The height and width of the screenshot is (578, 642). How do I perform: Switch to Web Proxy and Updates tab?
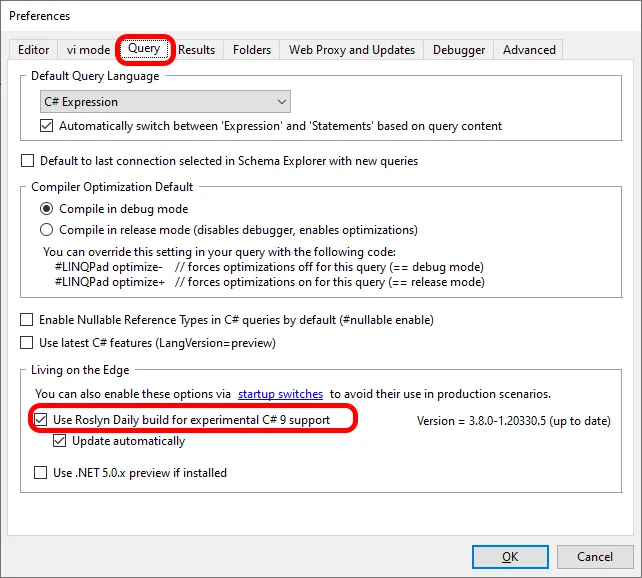(352, 49)
